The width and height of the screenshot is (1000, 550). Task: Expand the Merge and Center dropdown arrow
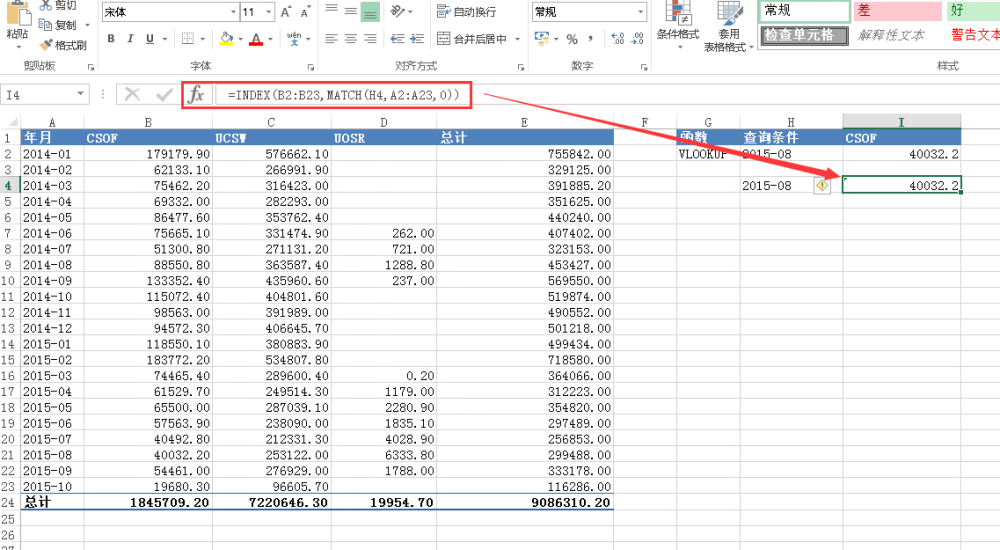click(x=517, y=40)
